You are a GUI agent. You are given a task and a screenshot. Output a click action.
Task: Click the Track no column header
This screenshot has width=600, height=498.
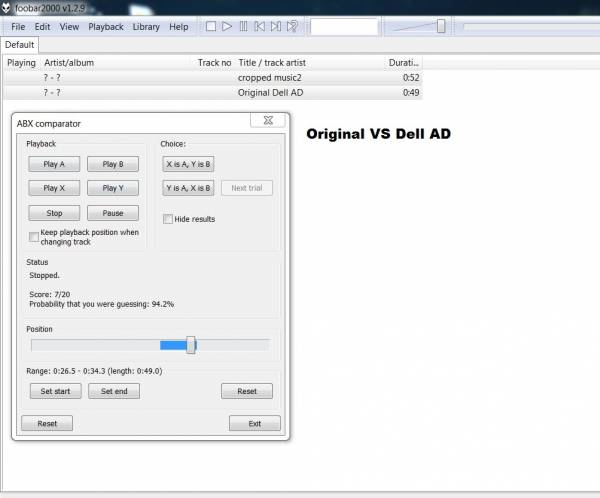pos(214,63)
